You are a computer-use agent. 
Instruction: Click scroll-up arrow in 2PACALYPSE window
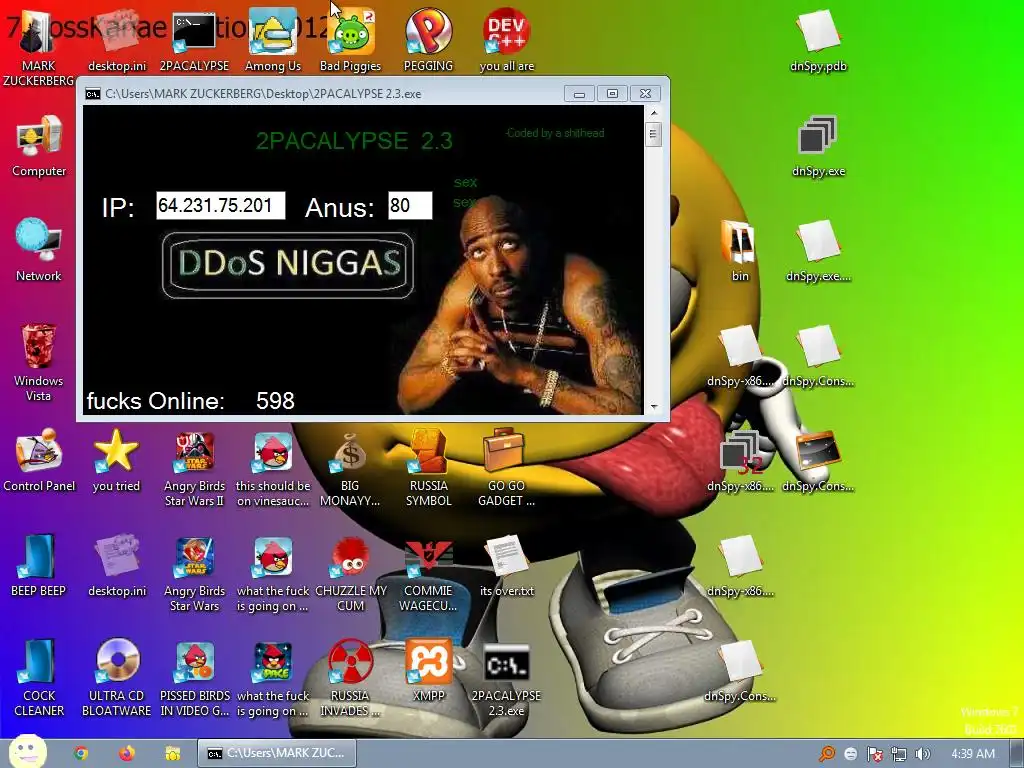[654, 113]
